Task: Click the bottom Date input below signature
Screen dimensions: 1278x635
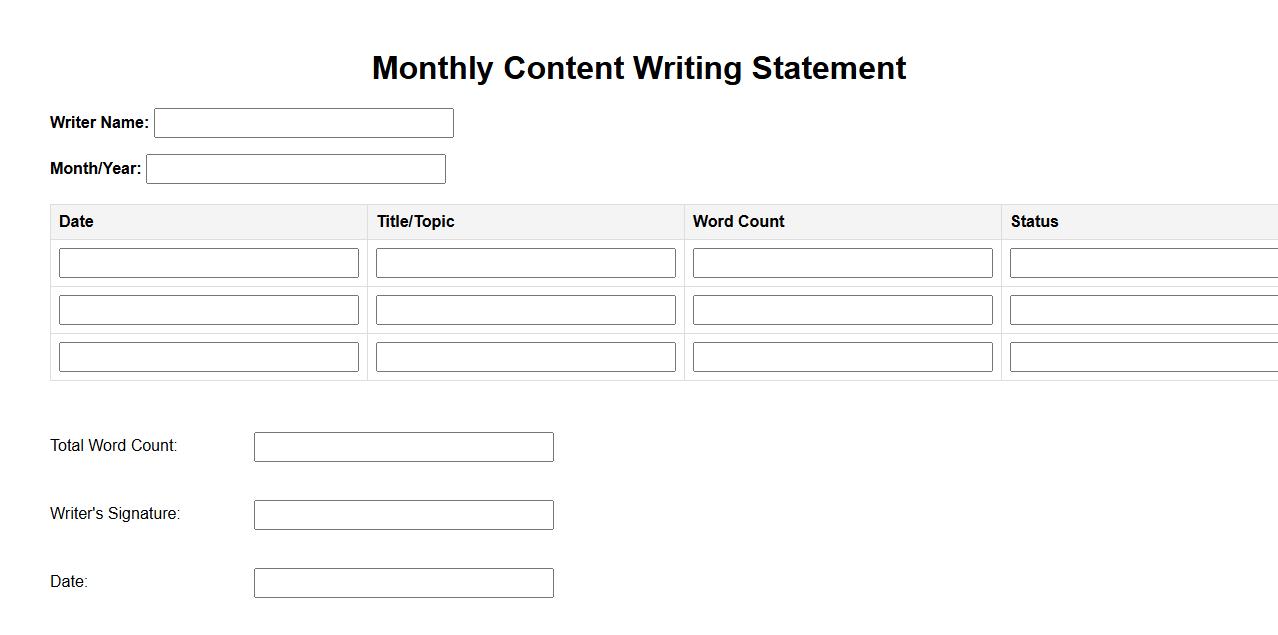Action: point(403,583)
